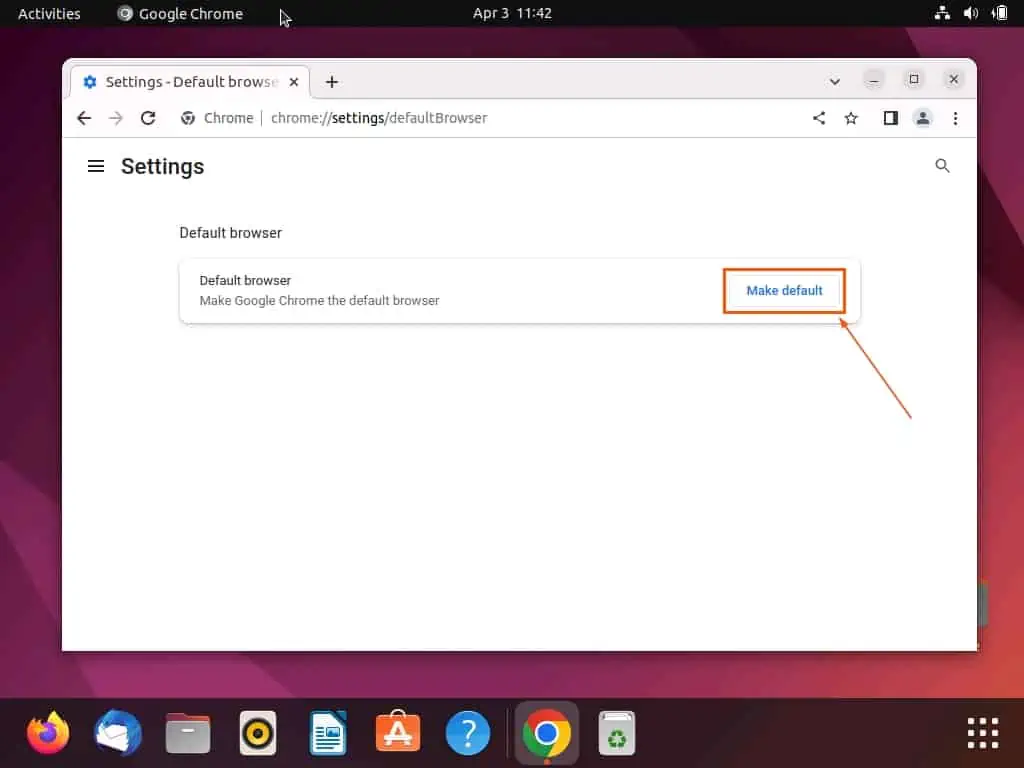Click inside the address bar
1024x768 pixels.
[450, 118]
